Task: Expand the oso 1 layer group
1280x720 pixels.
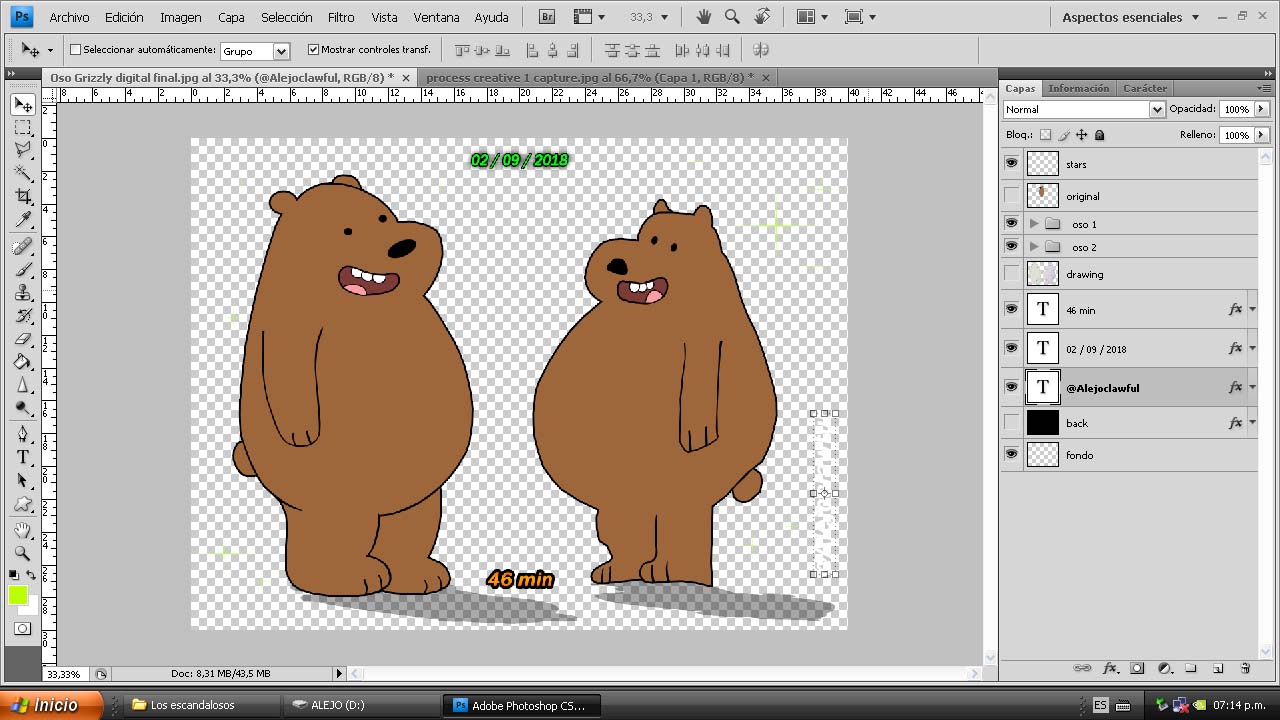Action: coord(1034,224)
